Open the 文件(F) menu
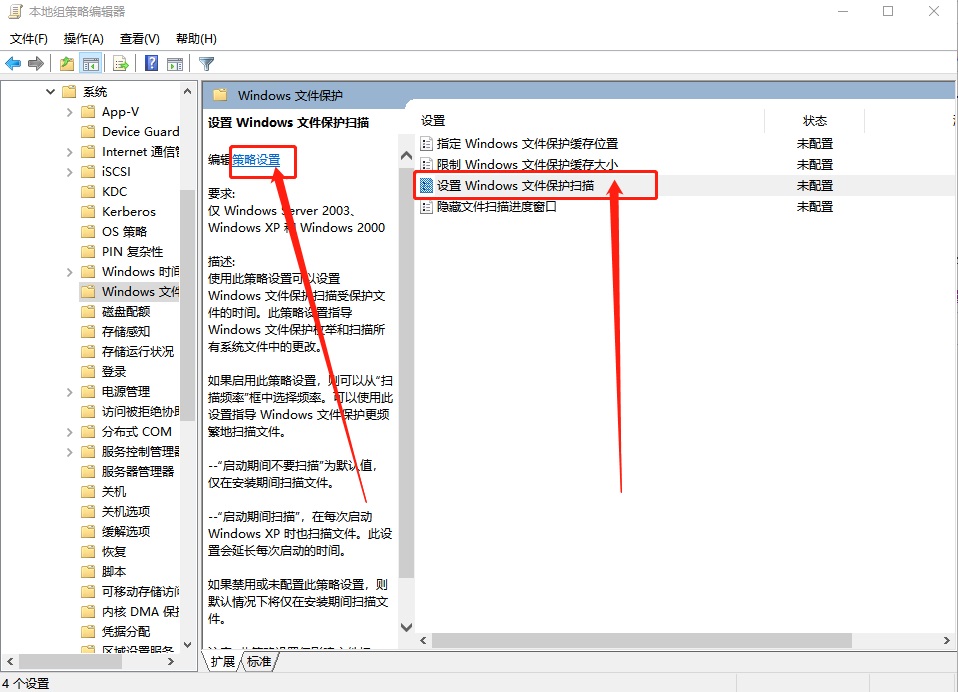The image size is (958, 692). [x=29, y=38]
